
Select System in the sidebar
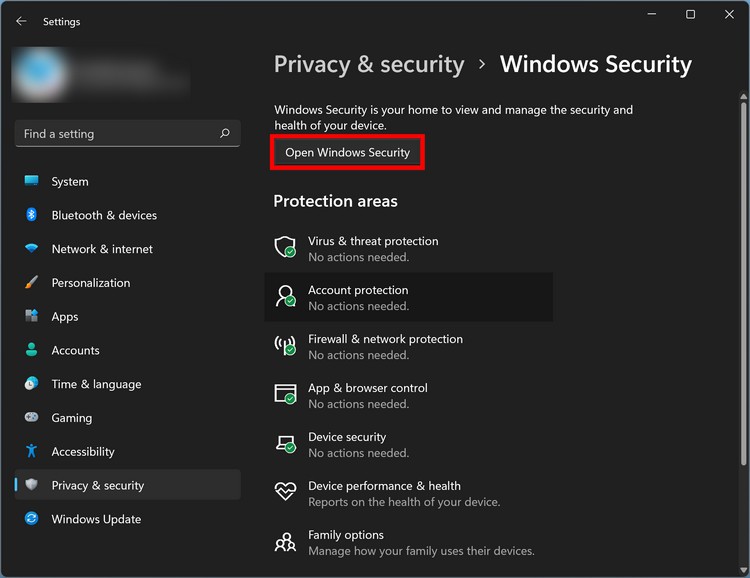69,182
